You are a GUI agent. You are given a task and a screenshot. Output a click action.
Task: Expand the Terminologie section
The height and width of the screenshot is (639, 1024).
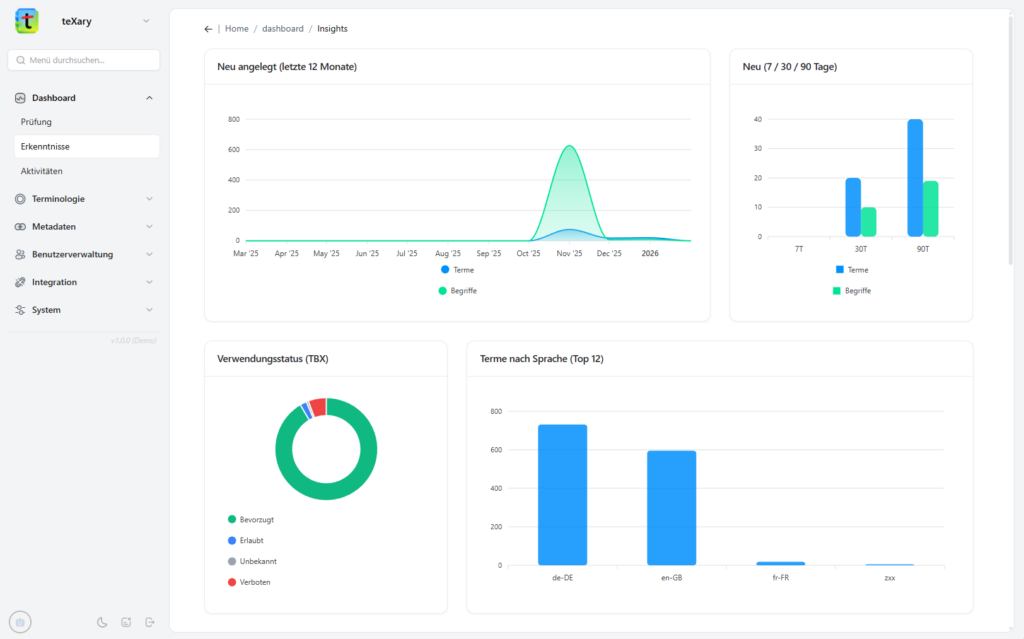click(149, 198)
